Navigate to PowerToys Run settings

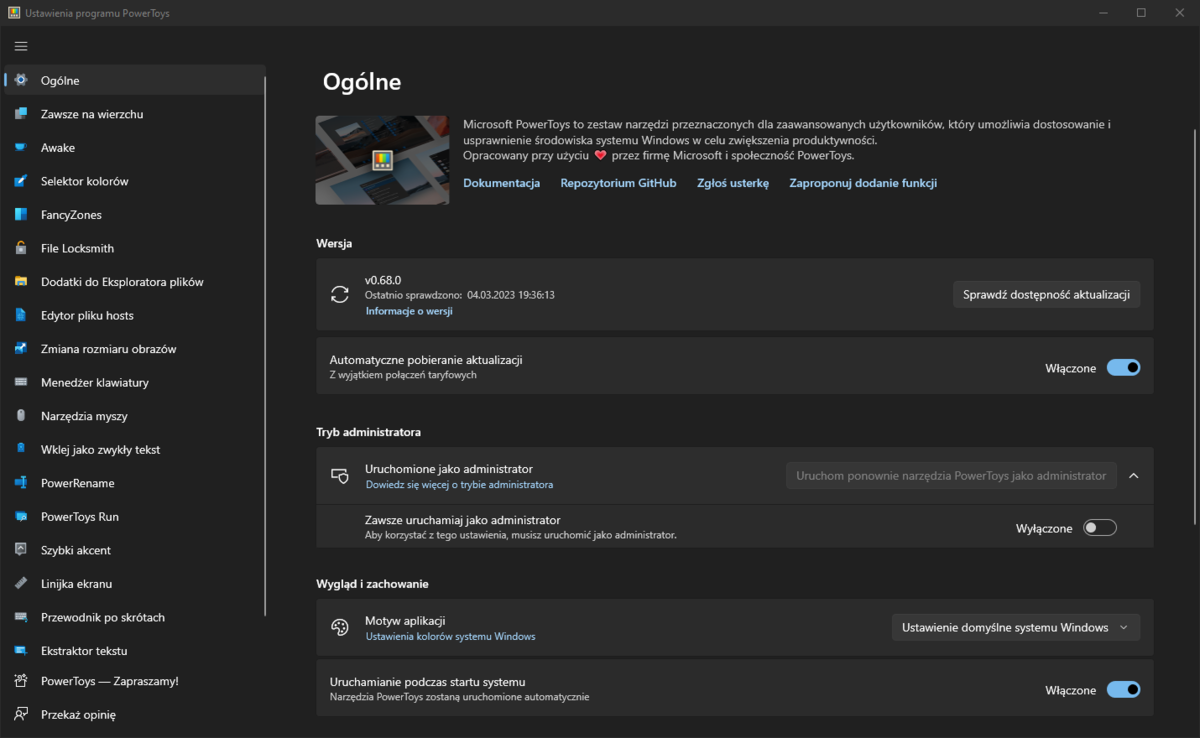(135, 517)
